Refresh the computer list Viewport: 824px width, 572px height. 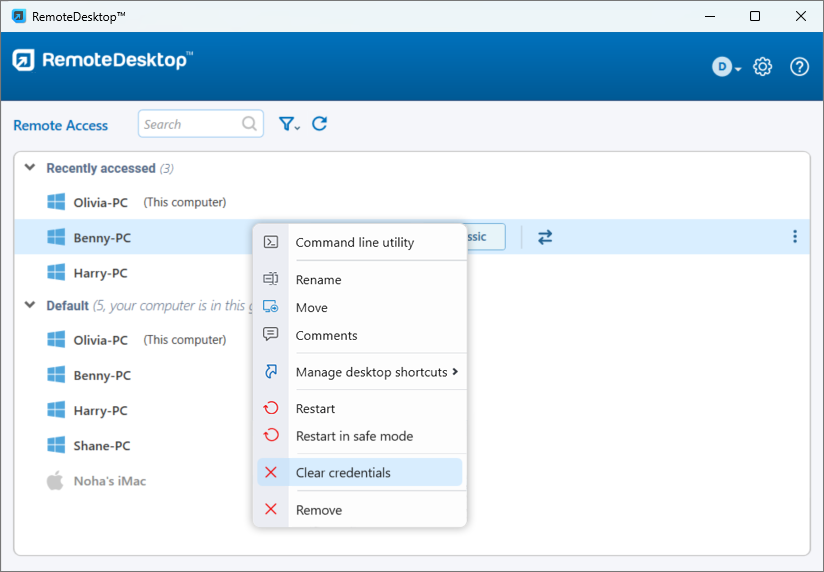click(x=320, y=124)
